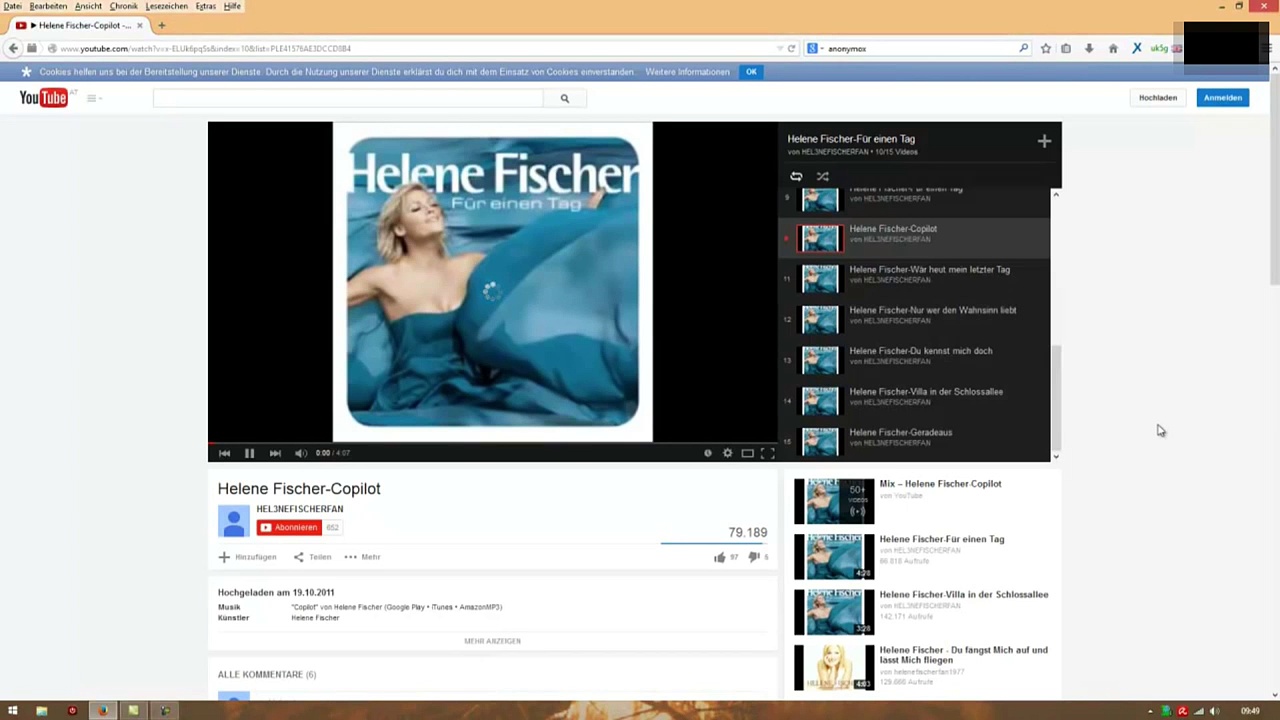Click the blue Anmelden button
Image resolution: width=1280 pixels, height=720 pixels.
pos(1222,98)
